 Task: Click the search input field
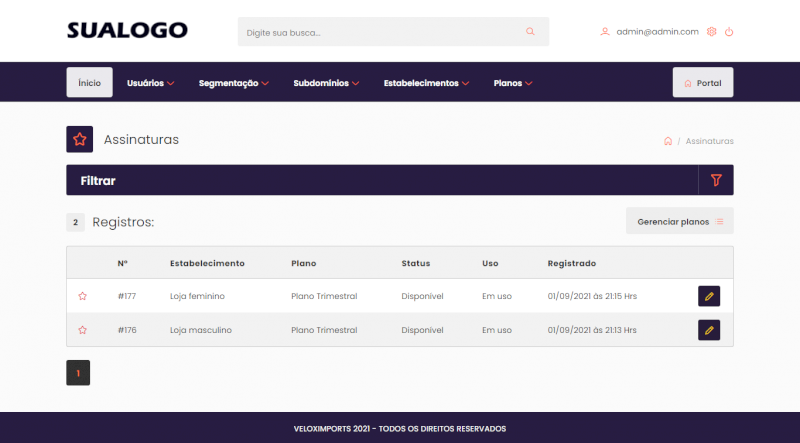[x=380, y=32]
